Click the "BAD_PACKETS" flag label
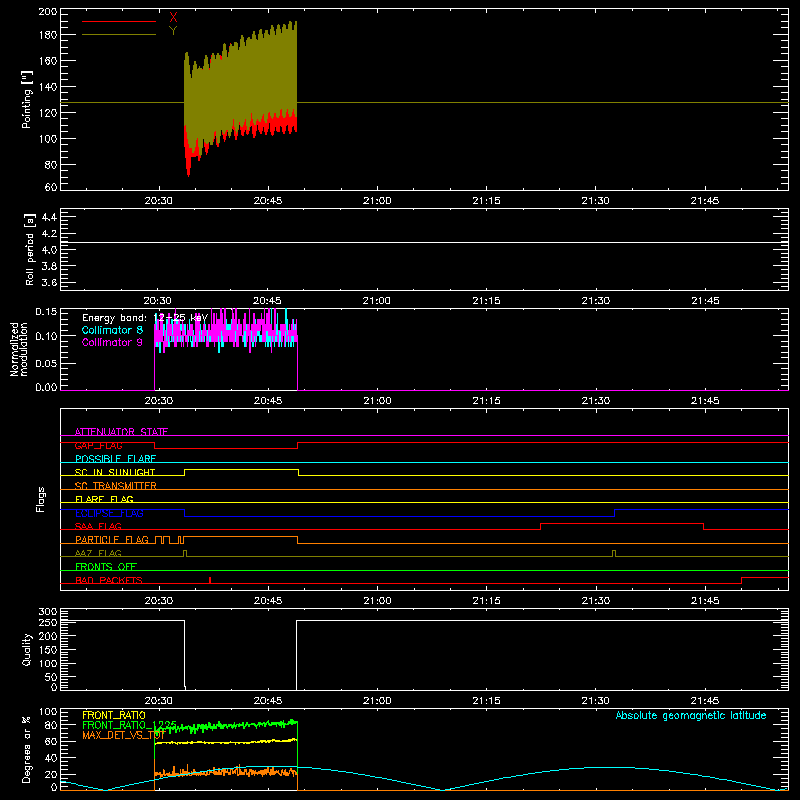The height and width of the screenshot is (800, 800). [109, 580]
